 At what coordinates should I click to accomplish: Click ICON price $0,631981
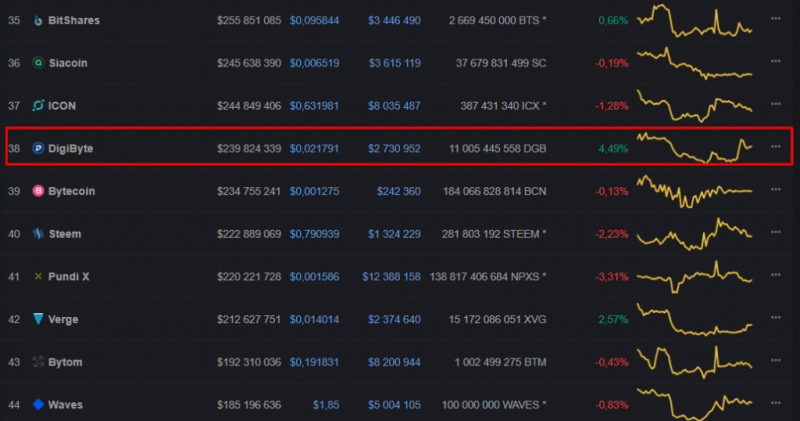(x=314, y=106)
